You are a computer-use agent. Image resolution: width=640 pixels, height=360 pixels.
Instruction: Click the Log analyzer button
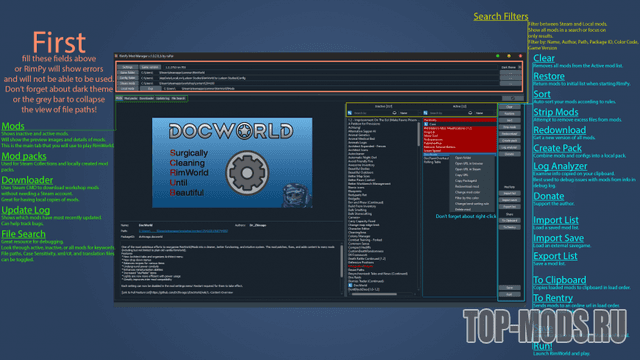[509, 147]
